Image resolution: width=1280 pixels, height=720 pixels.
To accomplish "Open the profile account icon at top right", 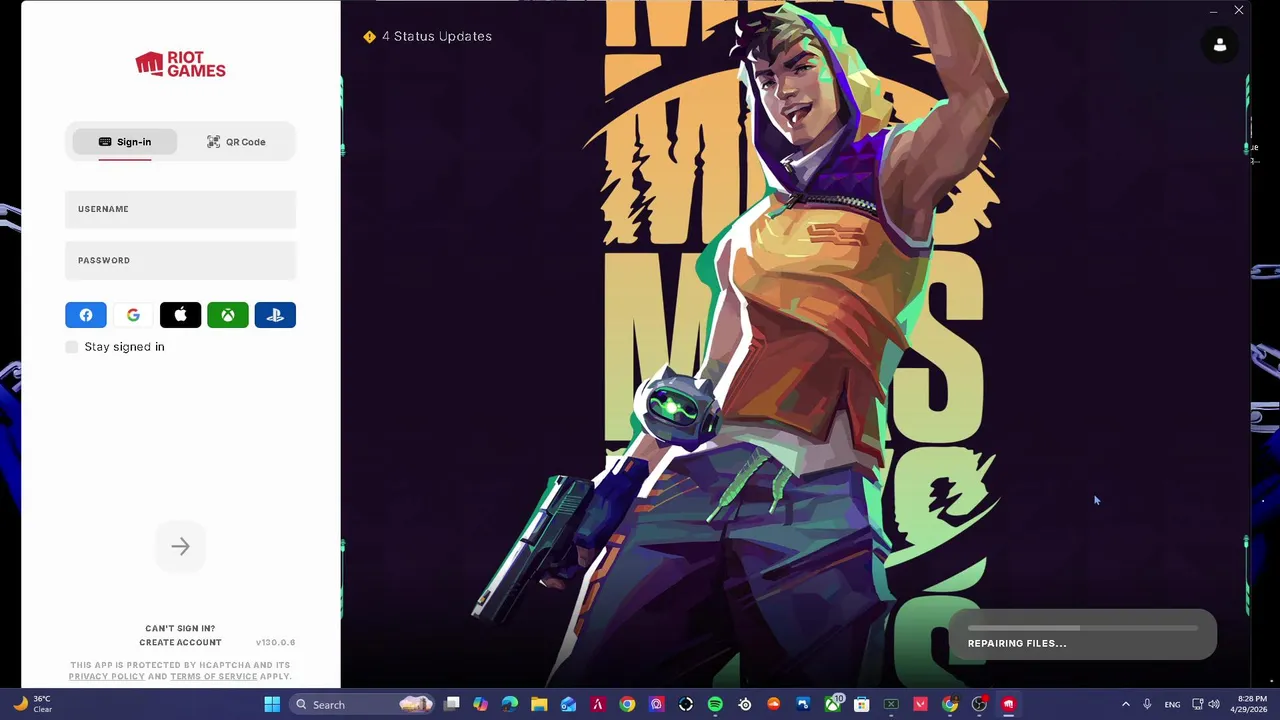I will coord(1220,45).
